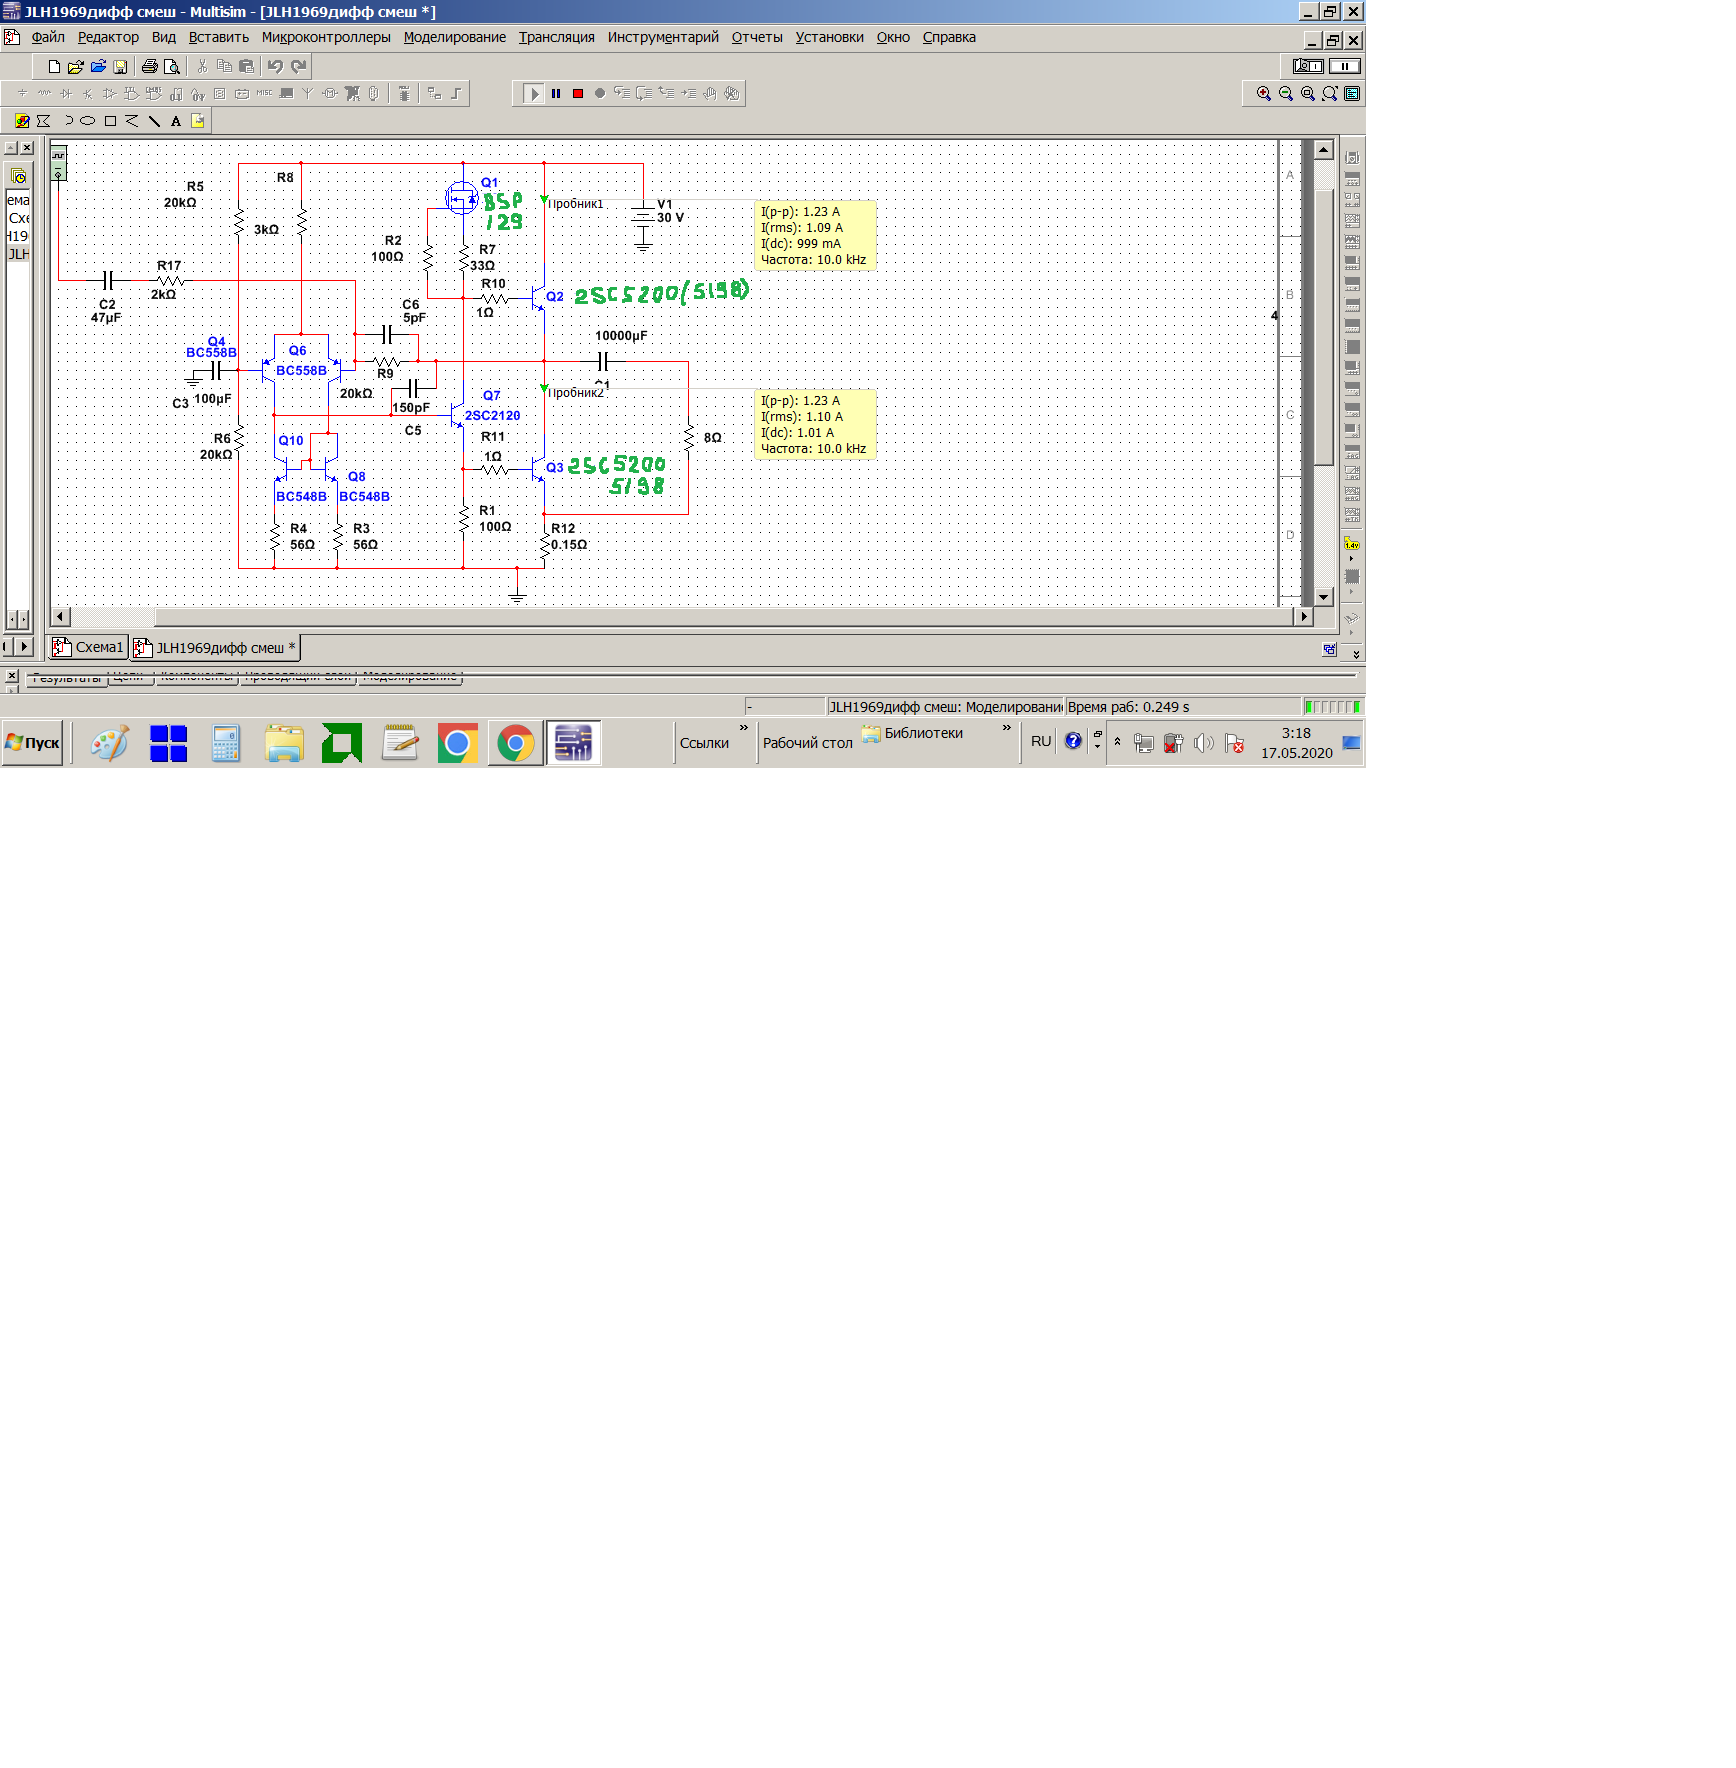Insert a comment with the yellow note icon
This screenshot has height=1768, width=1736.
(198, 122)
